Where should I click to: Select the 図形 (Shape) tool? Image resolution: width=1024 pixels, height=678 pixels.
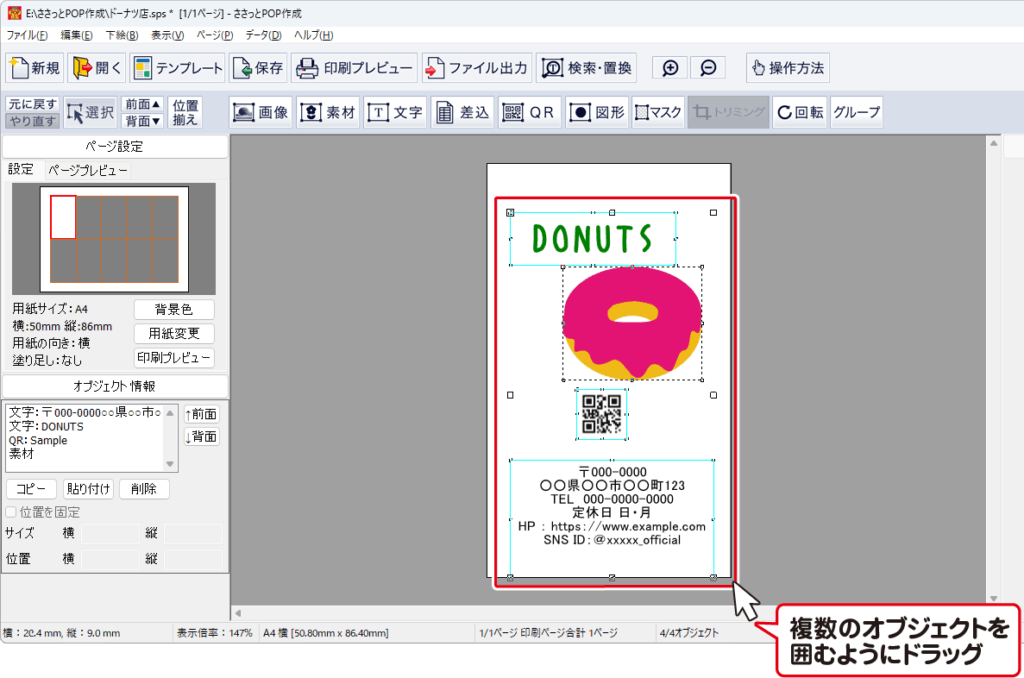point(597,113)
